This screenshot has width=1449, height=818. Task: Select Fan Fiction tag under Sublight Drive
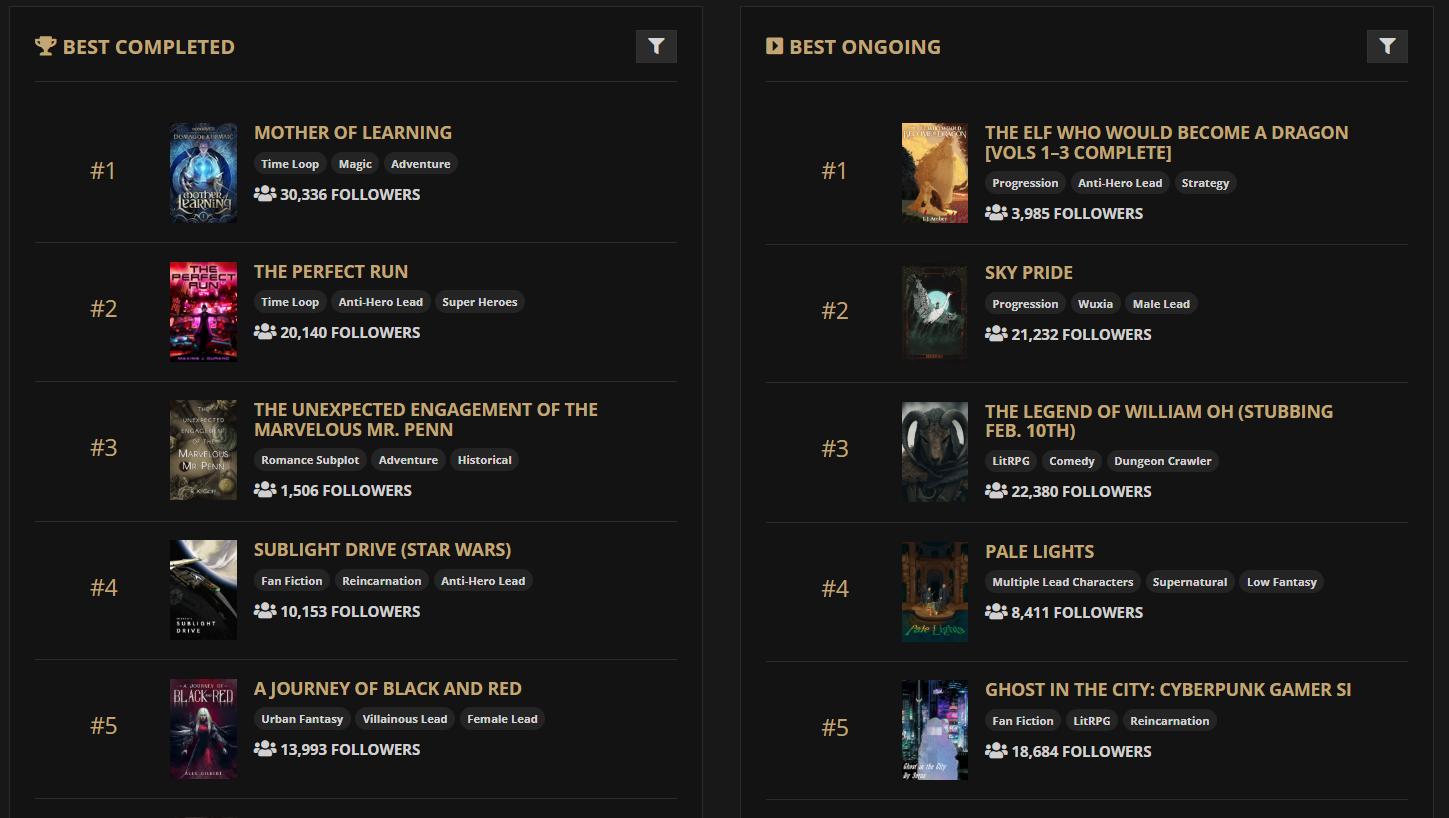click(292, 581)
